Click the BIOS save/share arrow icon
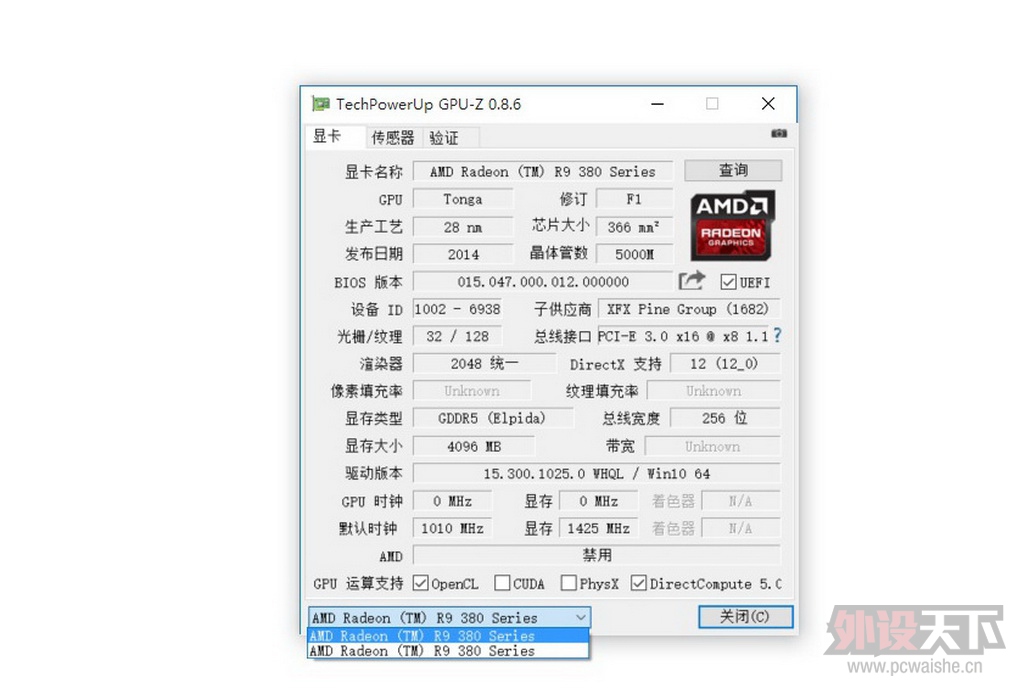 [x=692, y=281]
